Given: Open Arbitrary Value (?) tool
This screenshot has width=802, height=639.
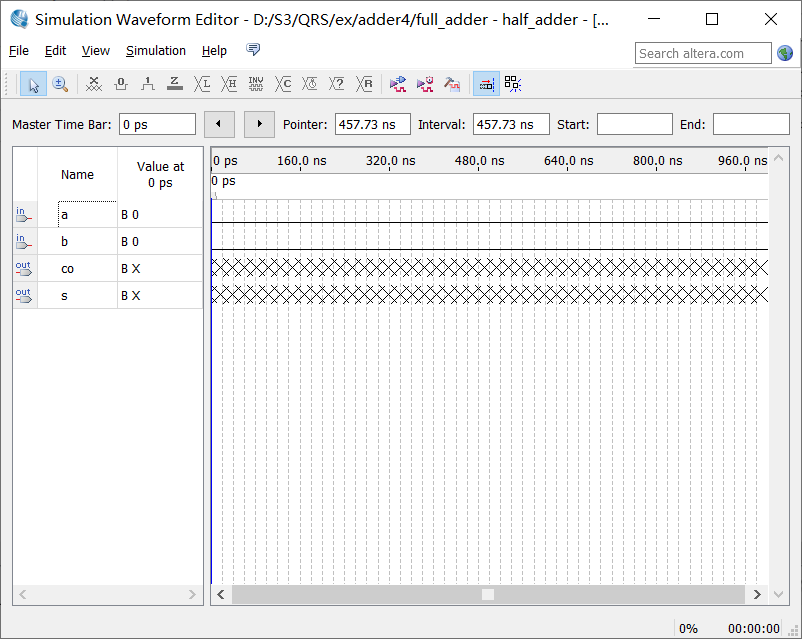Looking at the screenshot, I should pos(337,84).
